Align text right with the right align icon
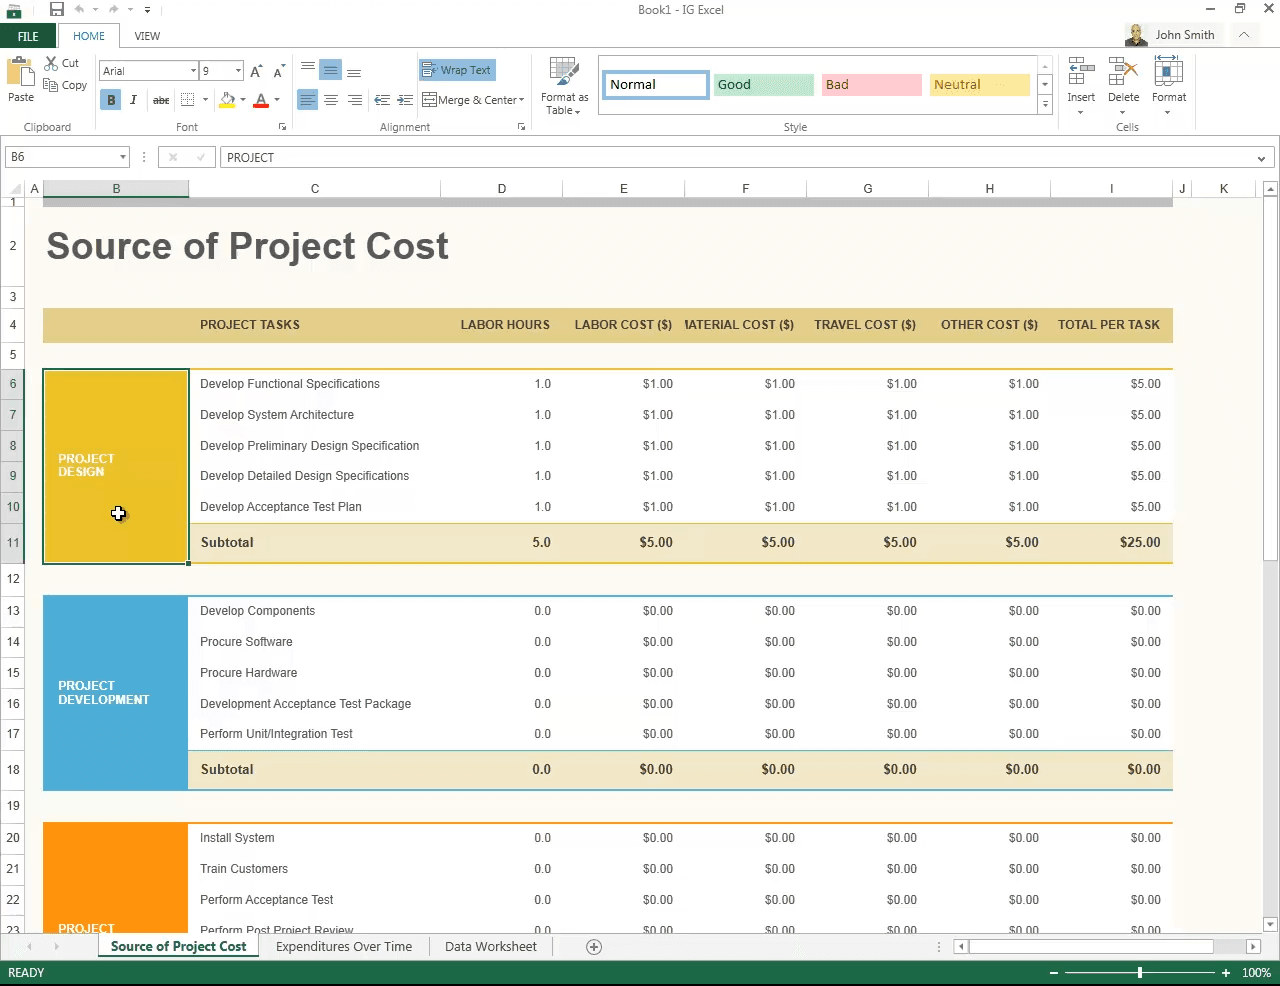The image size is (1280, 986). [355, 100]
